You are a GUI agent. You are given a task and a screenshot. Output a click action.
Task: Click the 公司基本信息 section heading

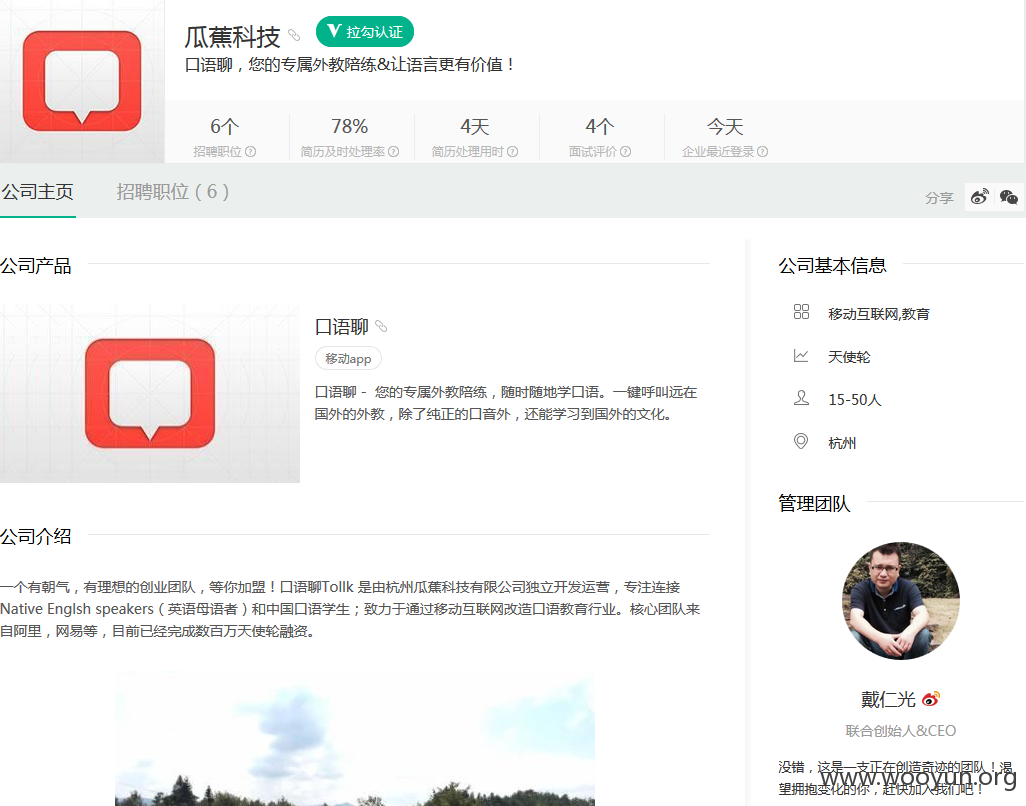[x=832, y=266]
